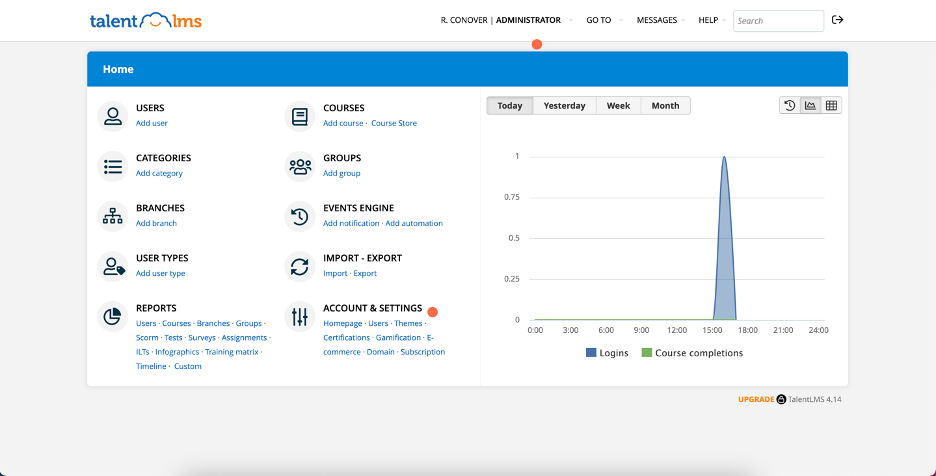The image size is (936, 476).
Task: Click the logout arrow icon
Action: [x=838, y=20]
